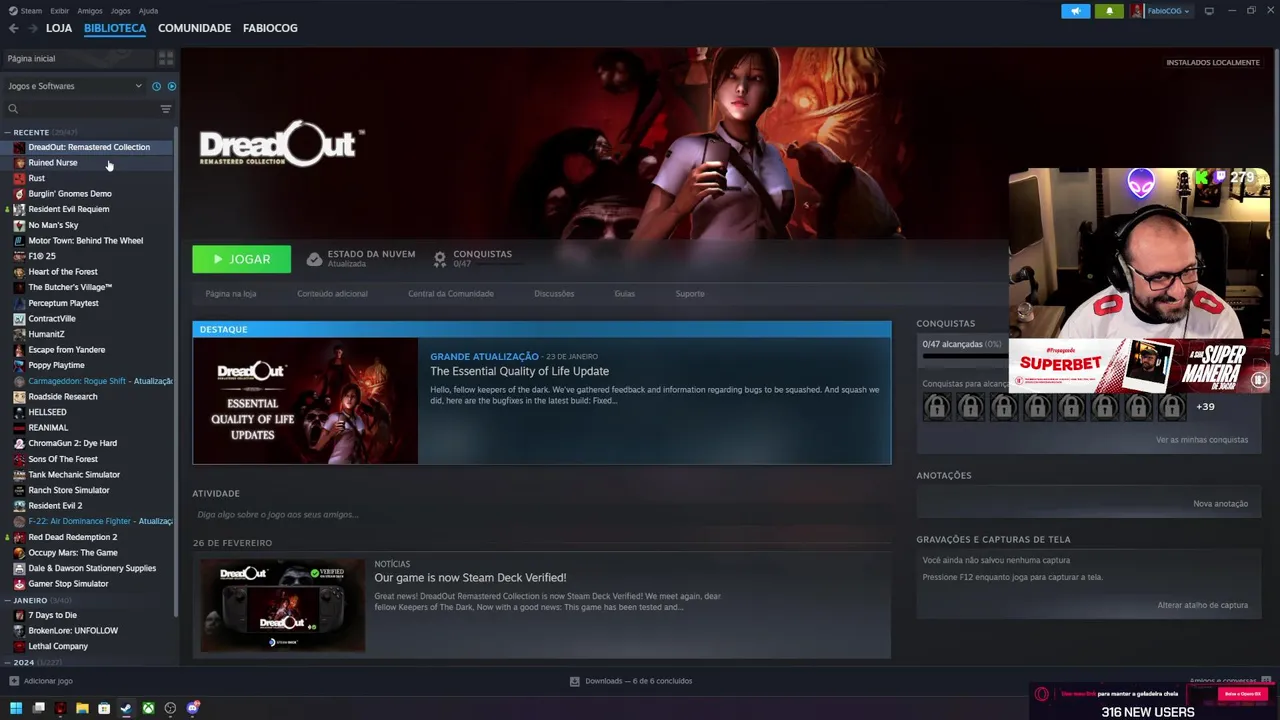
Task: Click the activity post input field
Action: tap(541, 514)
